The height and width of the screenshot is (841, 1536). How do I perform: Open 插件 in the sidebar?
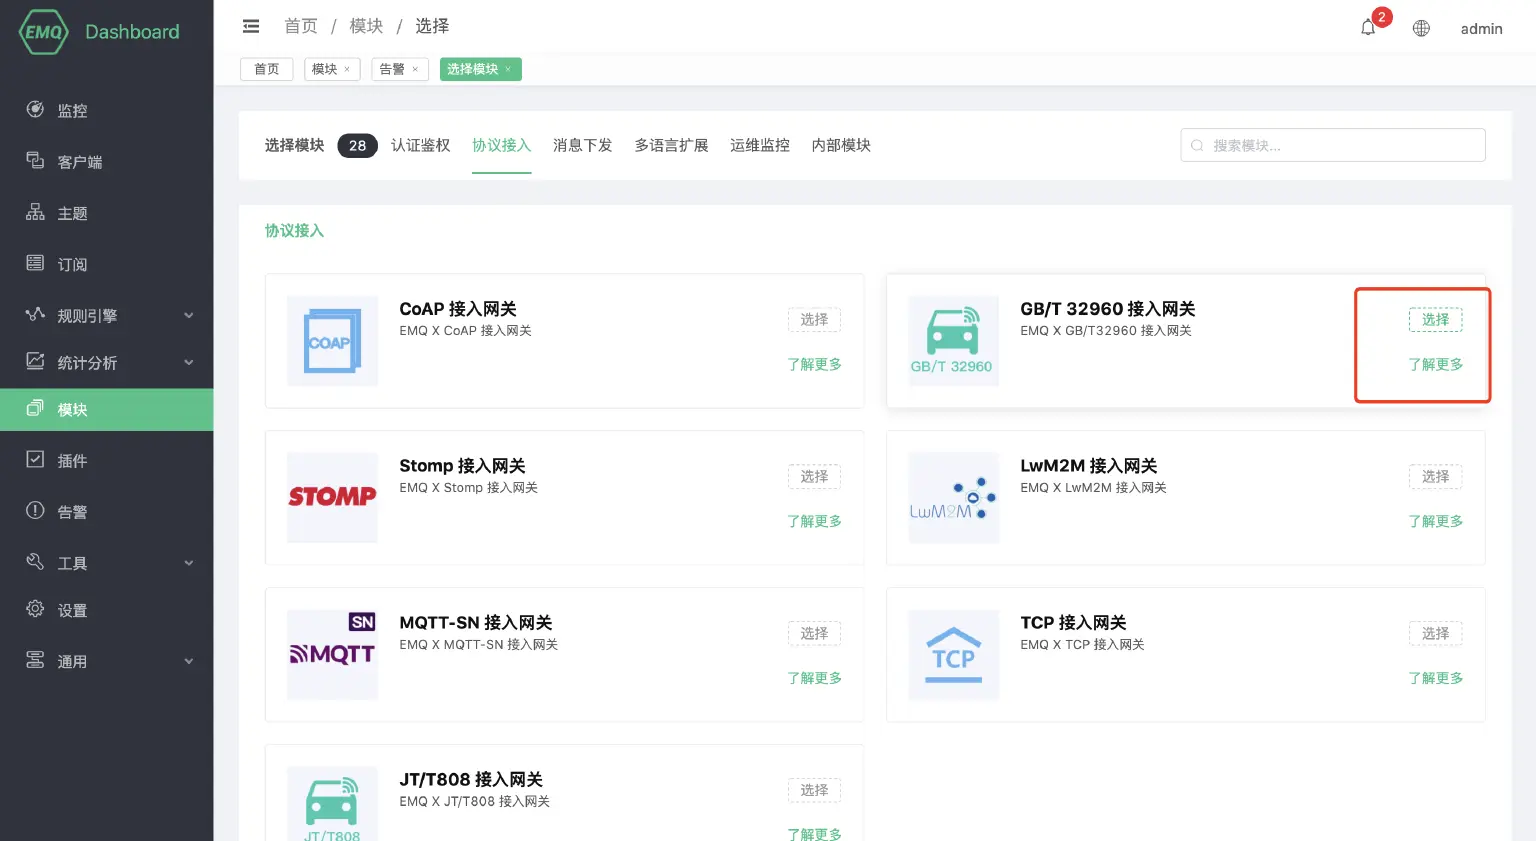(x=72, y=460)
